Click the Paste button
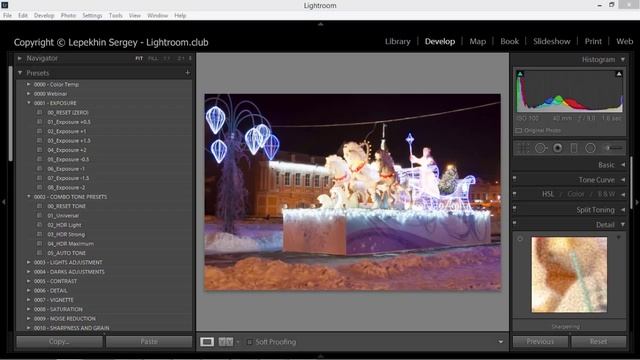This screenshot has width=640, height=360. [x=149, y=342]
